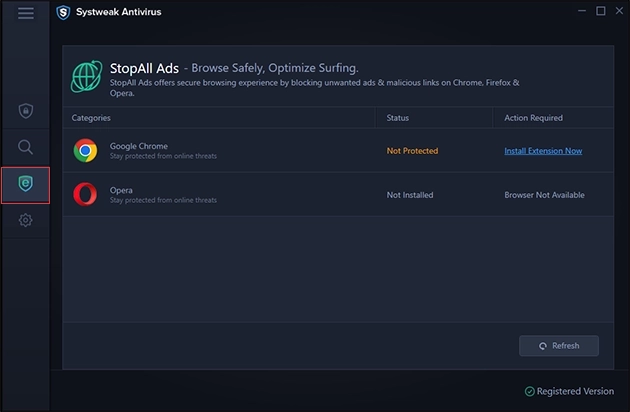Click Install Extension Now link
Image resolution: width=630 pixels, height=412 pixels.
[x=543, y=151]
